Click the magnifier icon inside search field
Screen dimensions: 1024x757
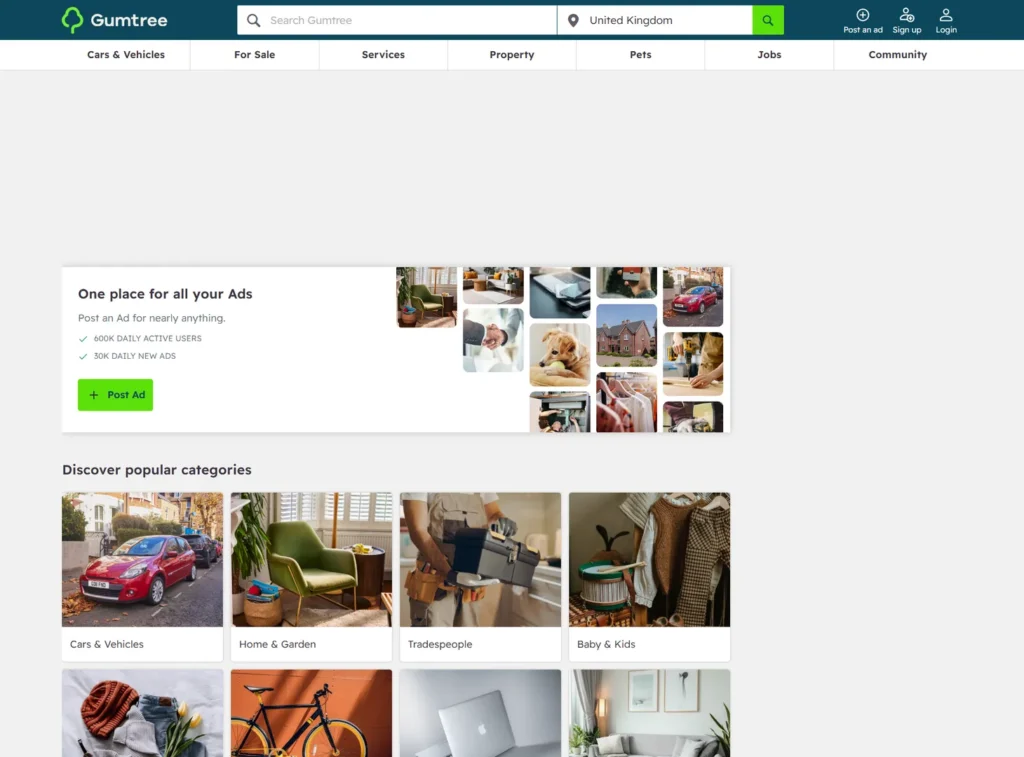point(253,20)
